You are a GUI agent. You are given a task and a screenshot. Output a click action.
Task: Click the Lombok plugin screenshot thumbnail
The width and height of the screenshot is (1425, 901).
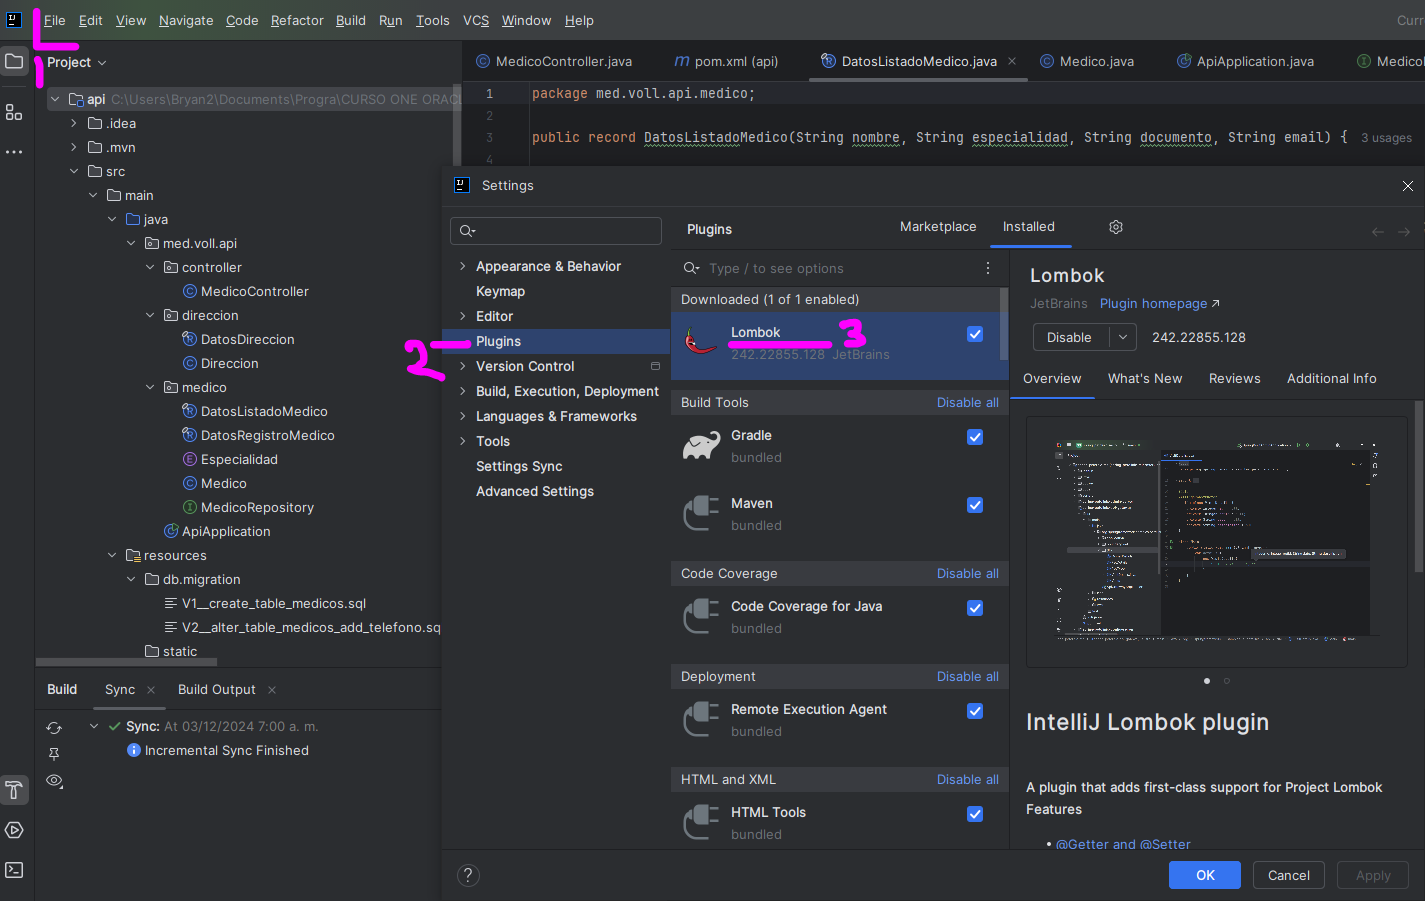(x=1217, y=541)
